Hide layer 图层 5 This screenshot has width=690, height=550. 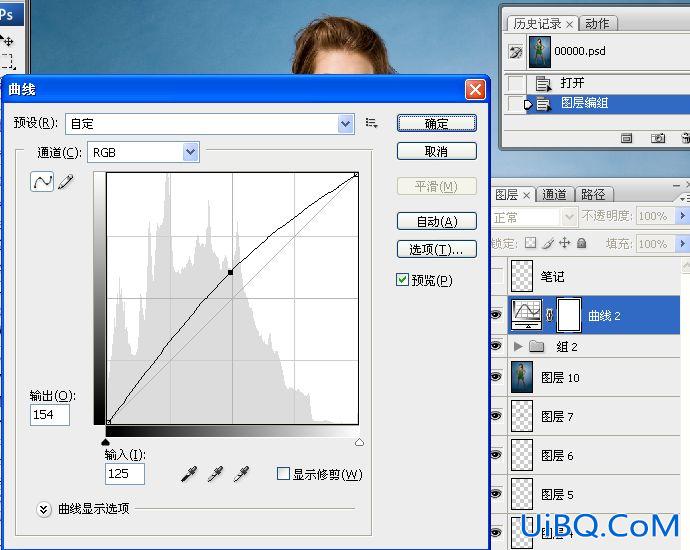coord(496,493)
